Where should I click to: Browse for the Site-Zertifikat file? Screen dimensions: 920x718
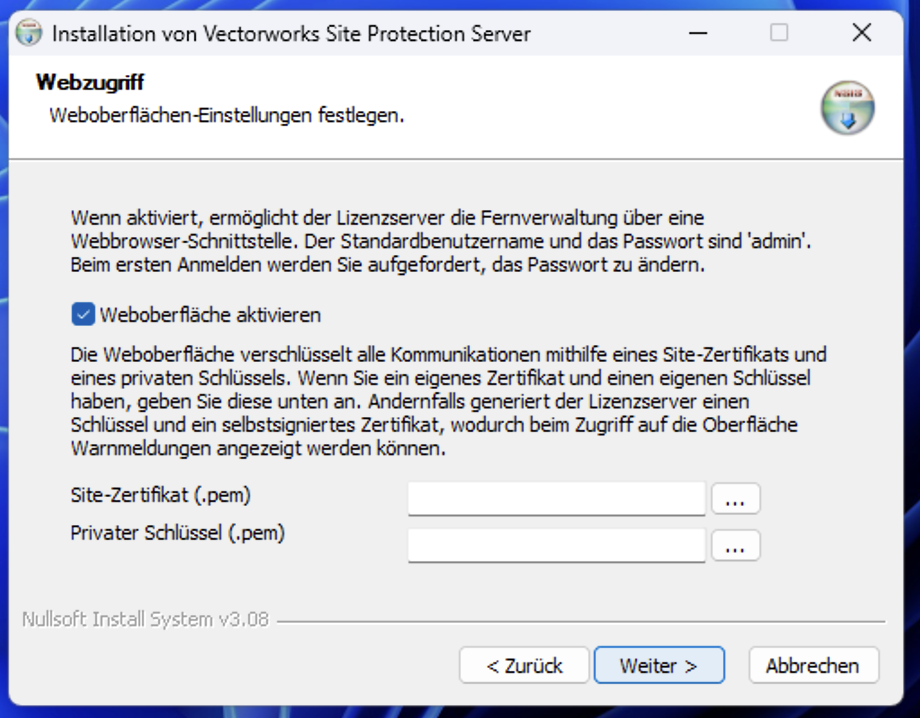pos(735,498)
